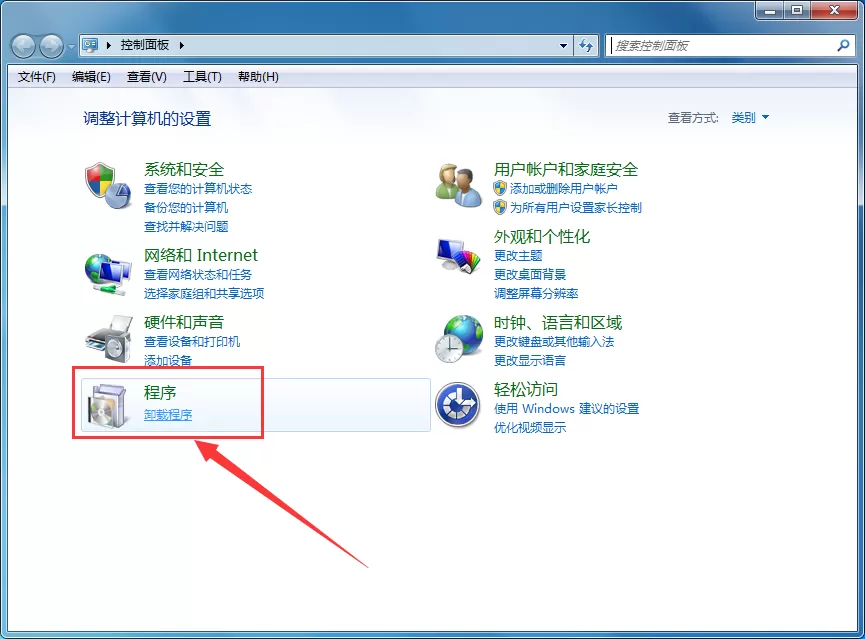
Task: Click the Hardware and Sound printer icon
Action: pyautogui.click(x=109, y=339)
